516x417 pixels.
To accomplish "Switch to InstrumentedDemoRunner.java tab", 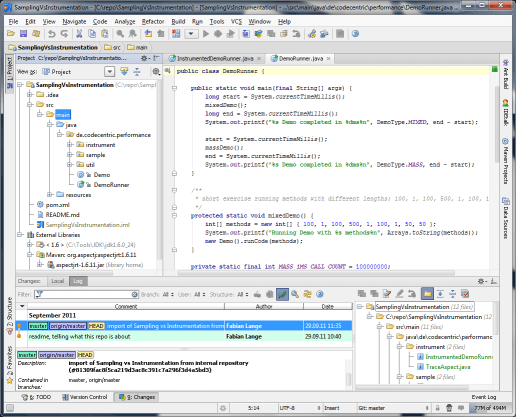I will click(x=215, y=58).
